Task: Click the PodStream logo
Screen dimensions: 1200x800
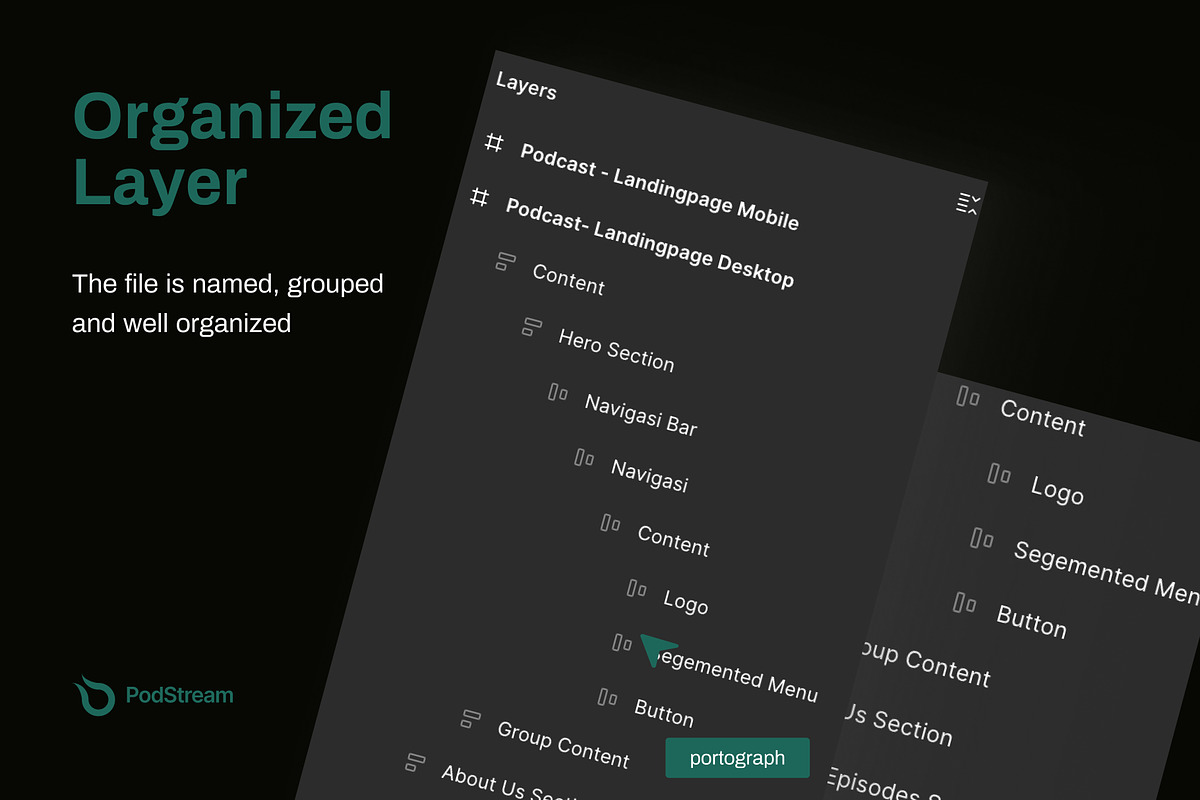Action: click(153, 695)
